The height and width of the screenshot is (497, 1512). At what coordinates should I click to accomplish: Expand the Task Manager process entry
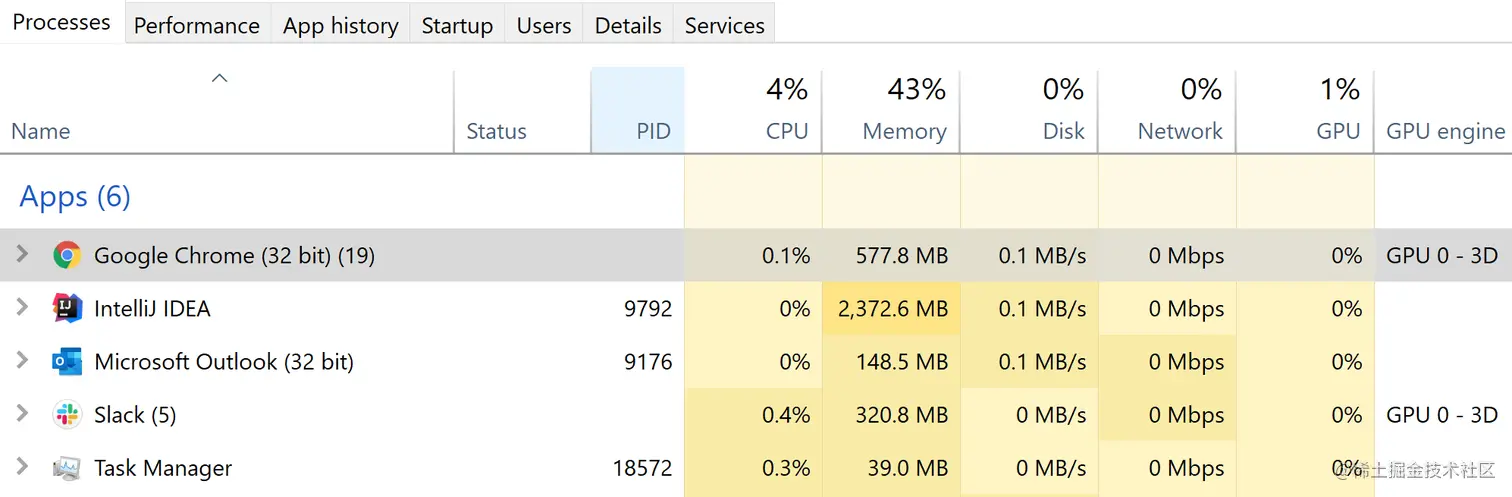pos(22,467)
